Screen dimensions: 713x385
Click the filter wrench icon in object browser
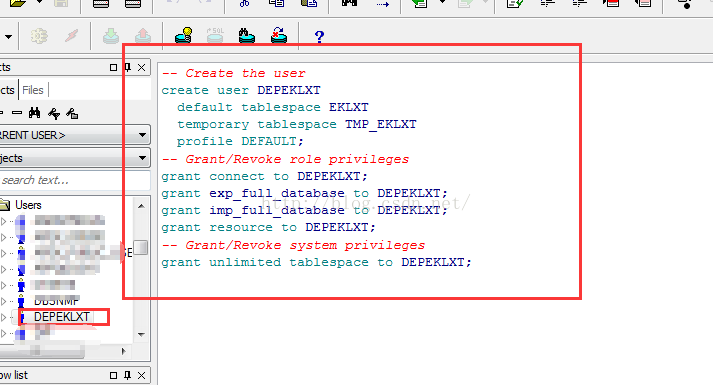tap(54, 113)
